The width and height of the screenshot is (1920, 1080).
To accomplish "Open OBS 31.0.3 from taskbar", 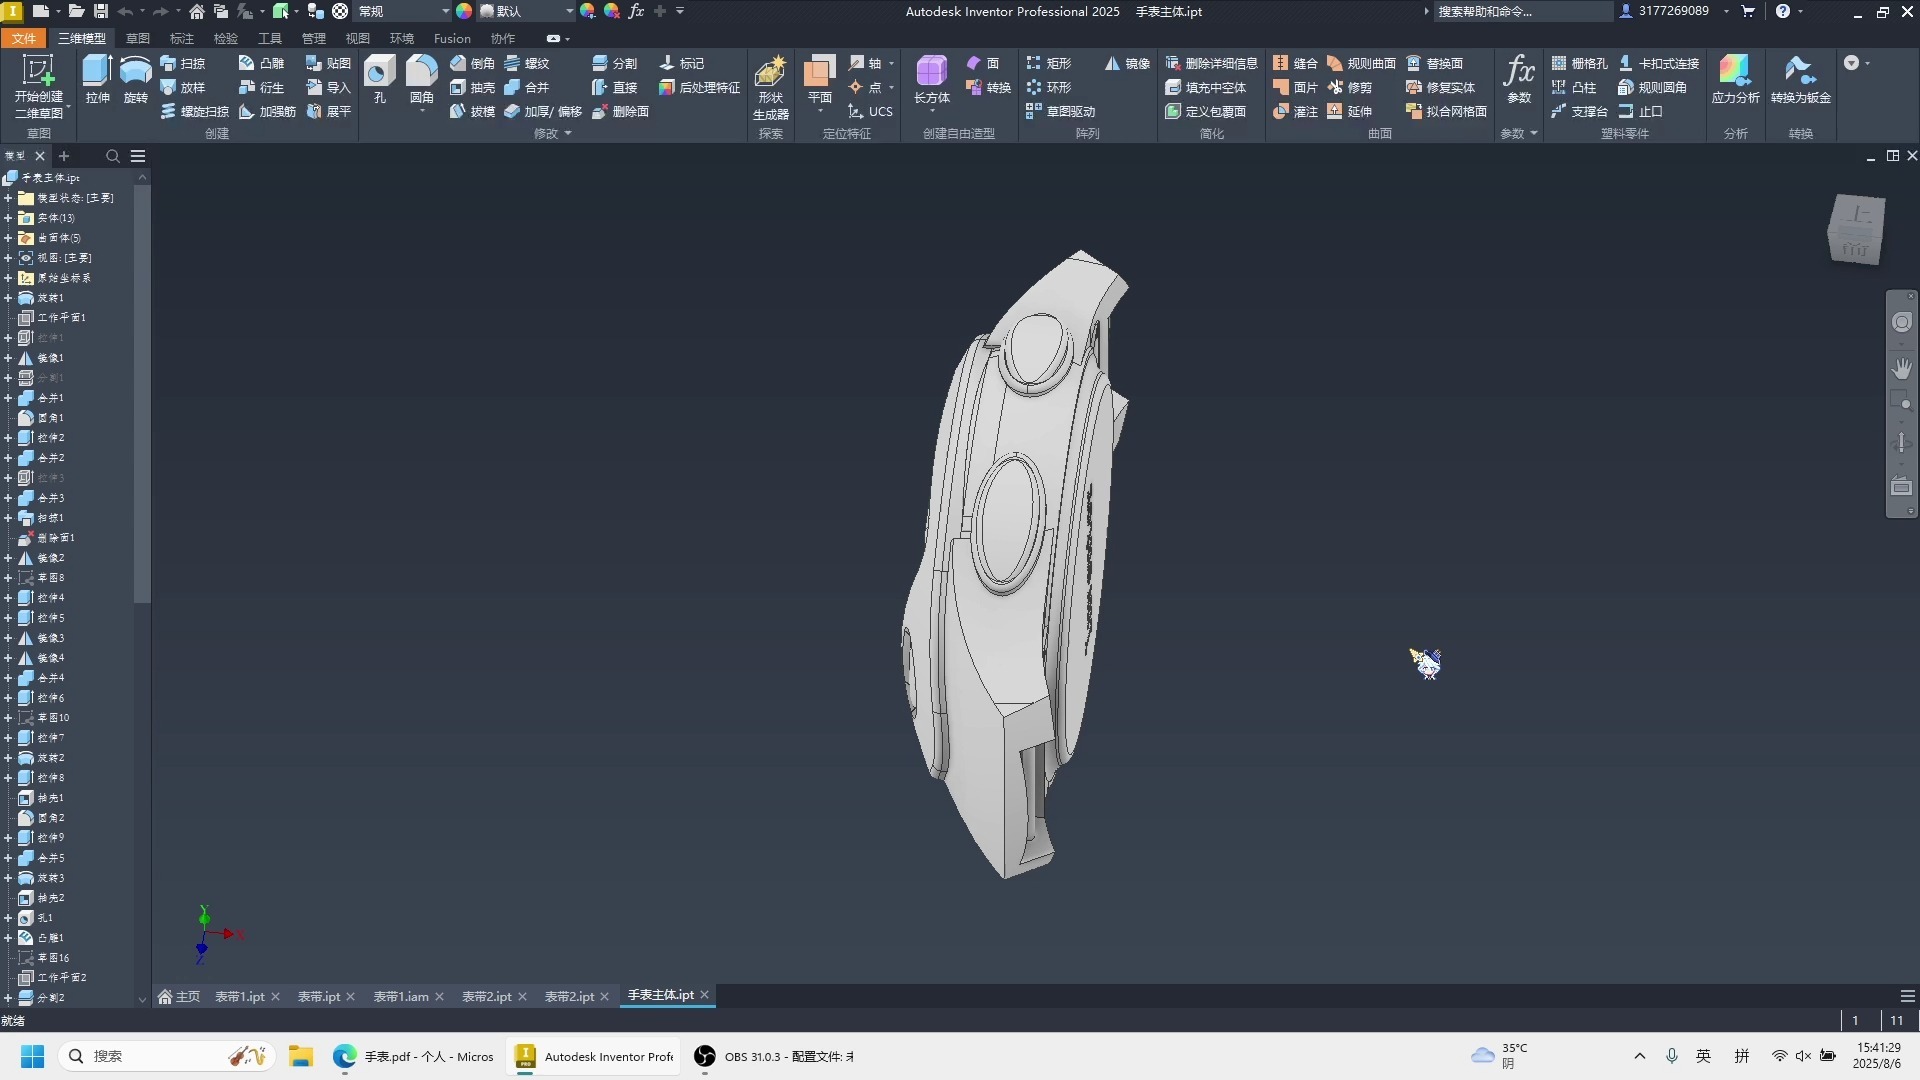I will pos(774,1056).
